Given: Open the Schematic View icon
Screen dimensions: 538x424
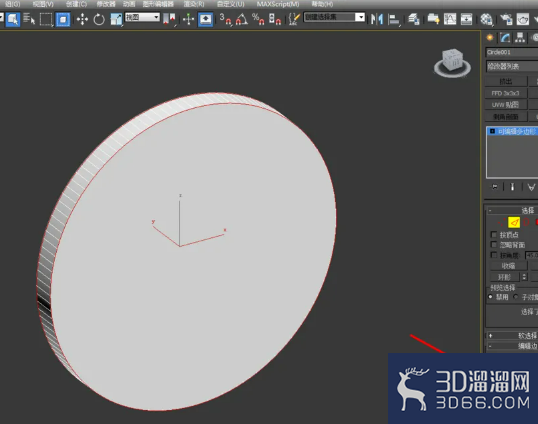Looking at the screenshot, I should point(466,19).
